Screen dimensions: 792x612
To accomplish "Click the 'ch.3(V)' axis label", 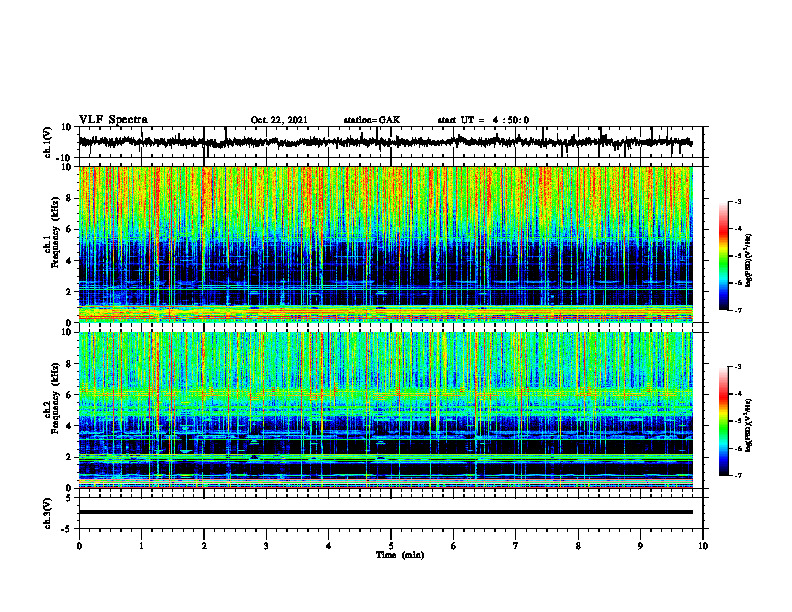I will point(48,514).
